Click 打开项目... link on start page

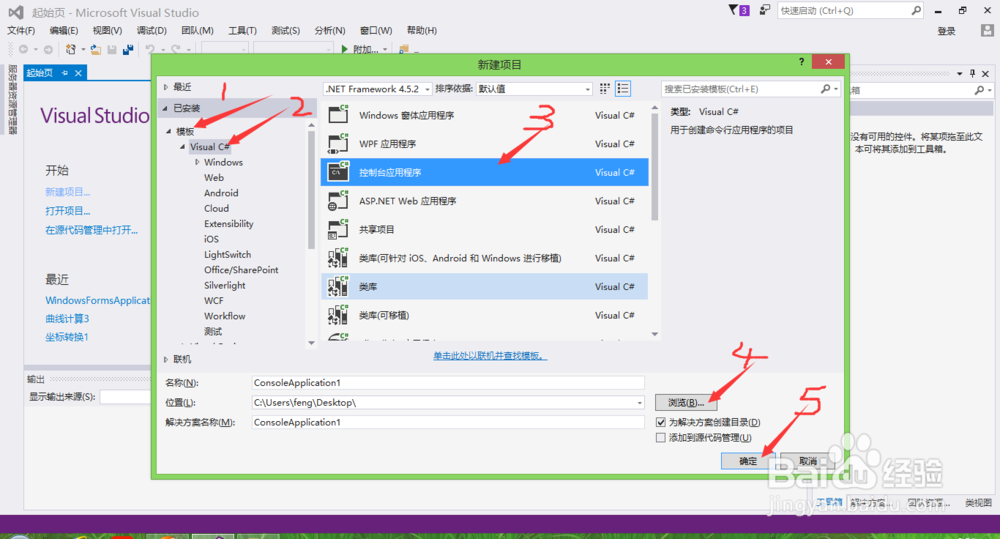[68, 210]
